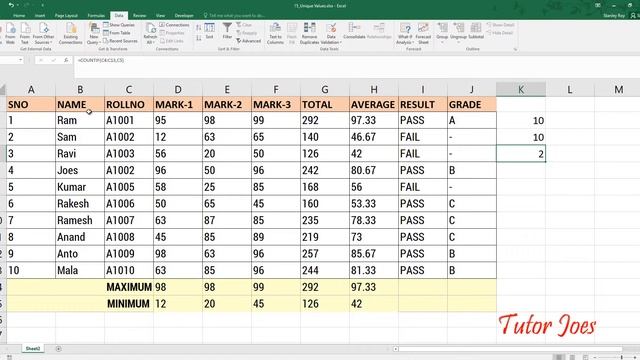Click the Stanley Roy account name
The height and width of the screenshot is (360, 640).
click(614, 16)
